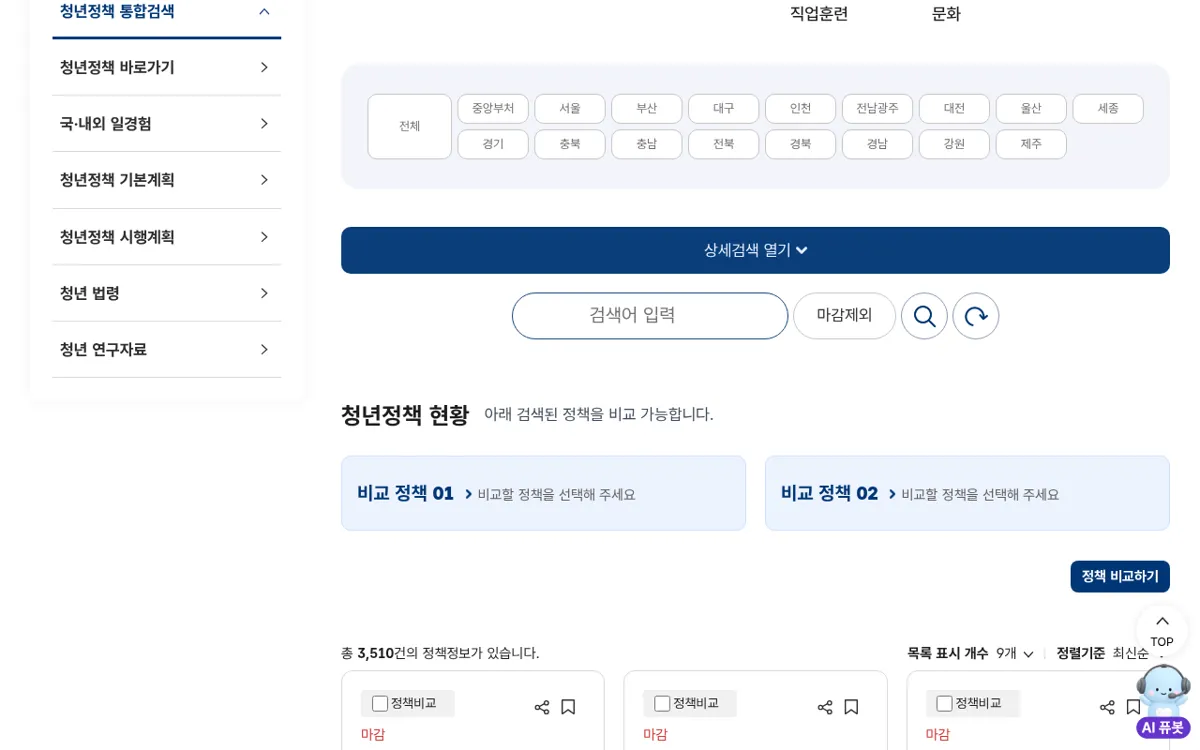Select the 비교 정책 01 slot

coord(543,494)
